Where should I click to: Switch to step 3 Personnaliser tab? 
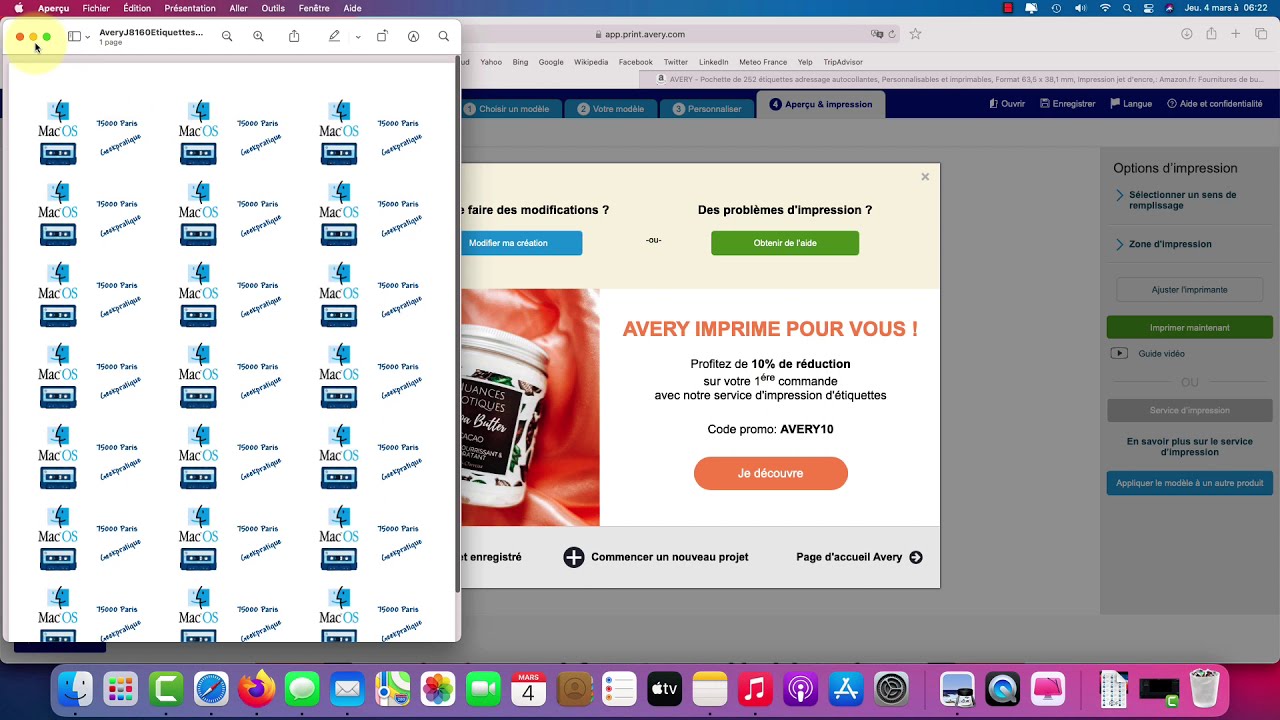(707, 109)
